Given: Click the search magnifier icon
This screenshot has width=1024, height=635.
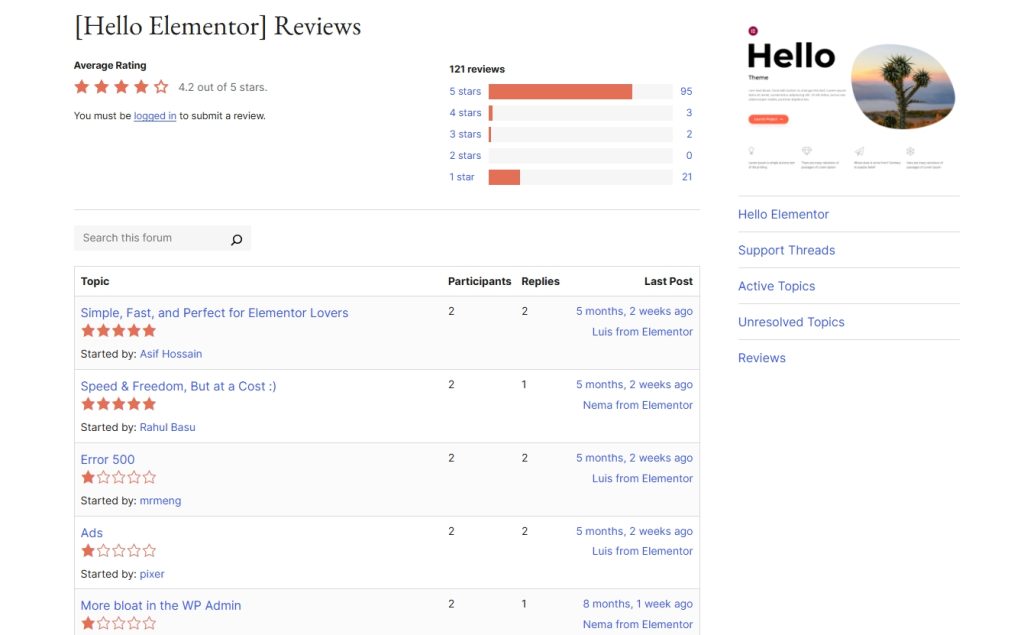Looking at the screenshot, I should [x=236, y=239].
